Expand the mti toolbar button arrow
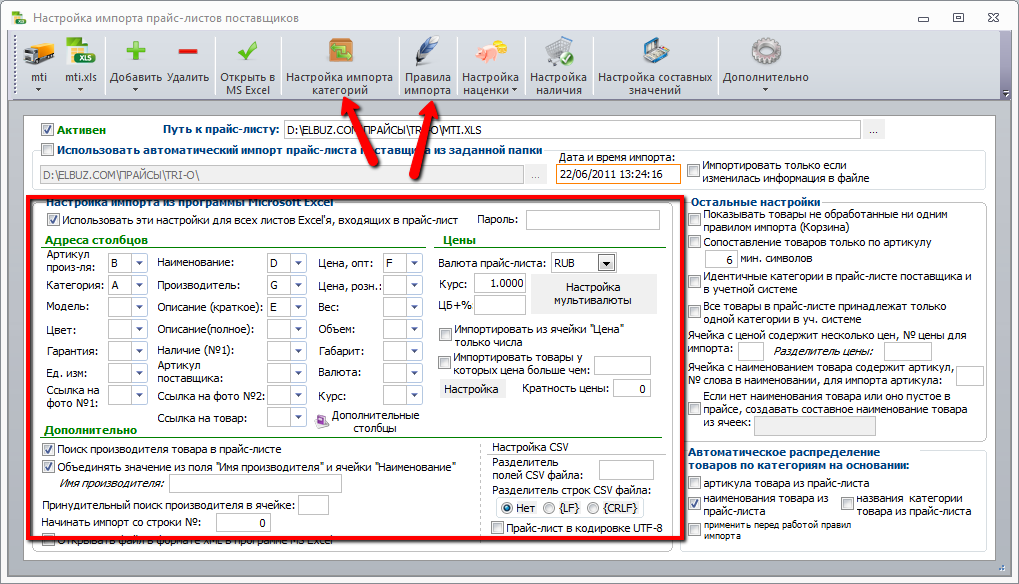The height and width of the screenshot is (584, 1019). coord(38,90)
